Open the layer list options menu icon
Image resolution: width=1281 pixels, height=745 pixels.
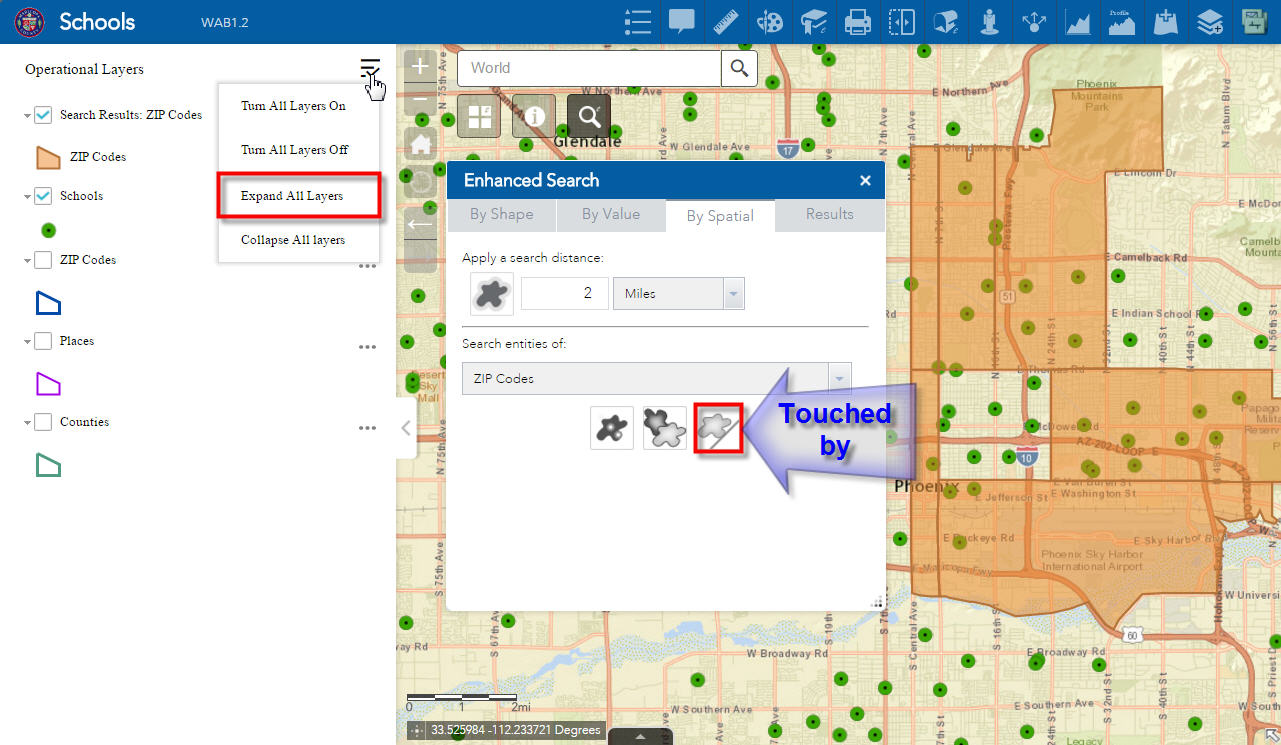(370, 69)
